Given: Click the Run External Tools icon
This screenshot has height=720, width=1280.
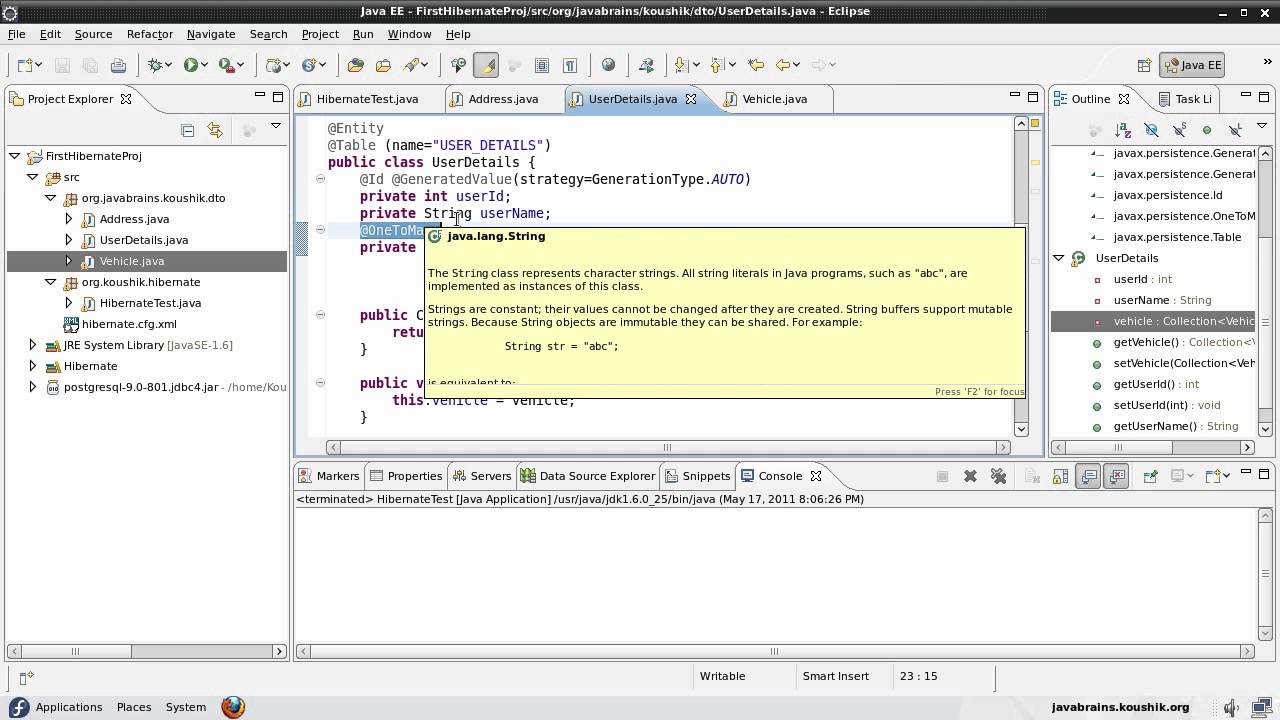Looking at the screenshot, I should [x=227, y=65].
